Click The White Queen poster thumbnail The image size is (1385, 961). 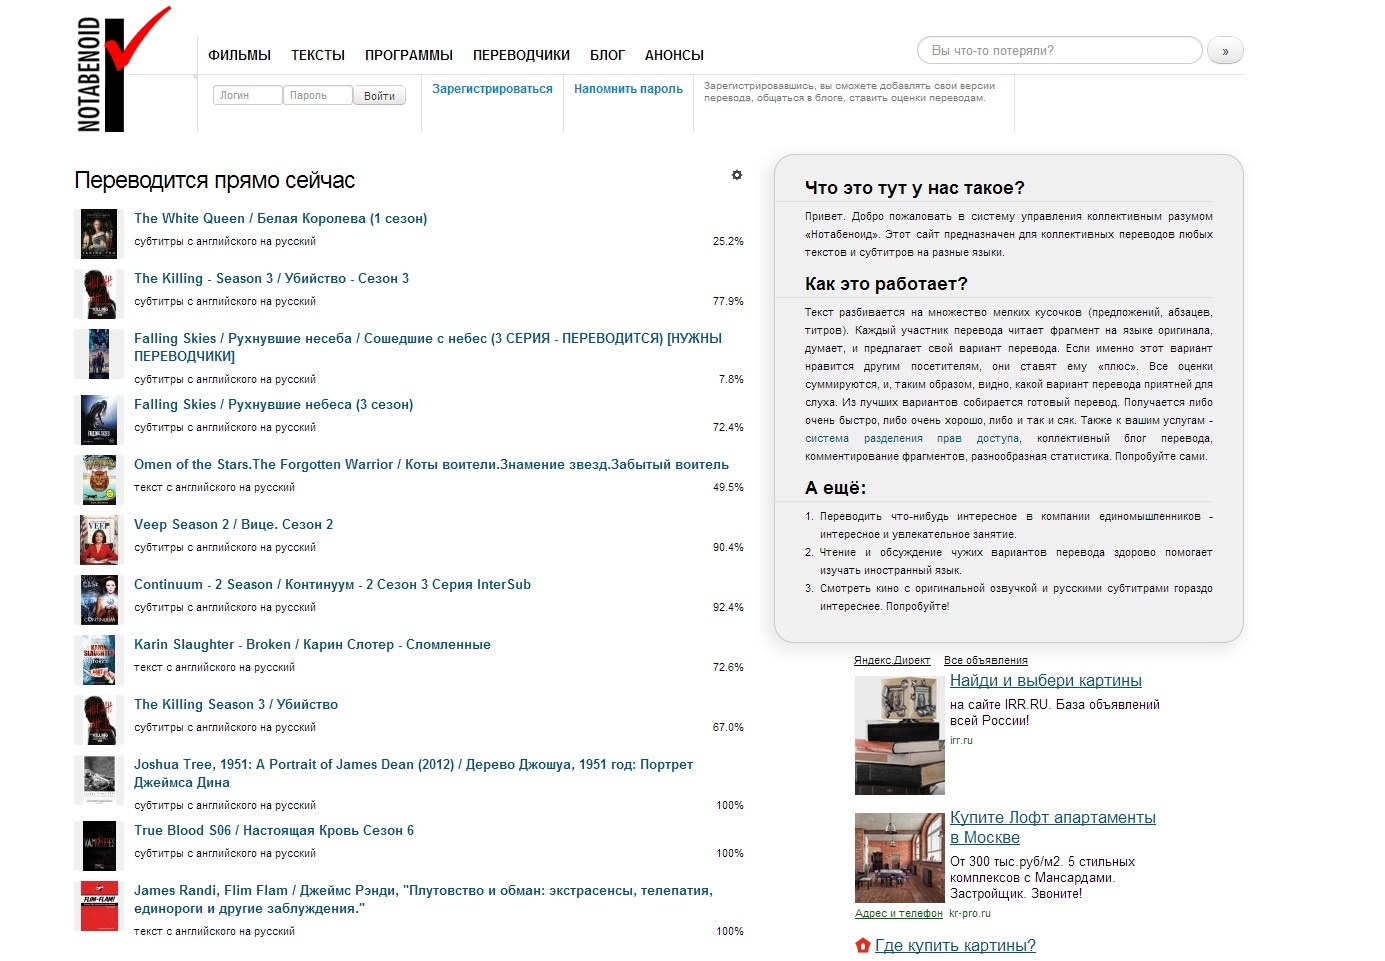click(x=99, y=234)
